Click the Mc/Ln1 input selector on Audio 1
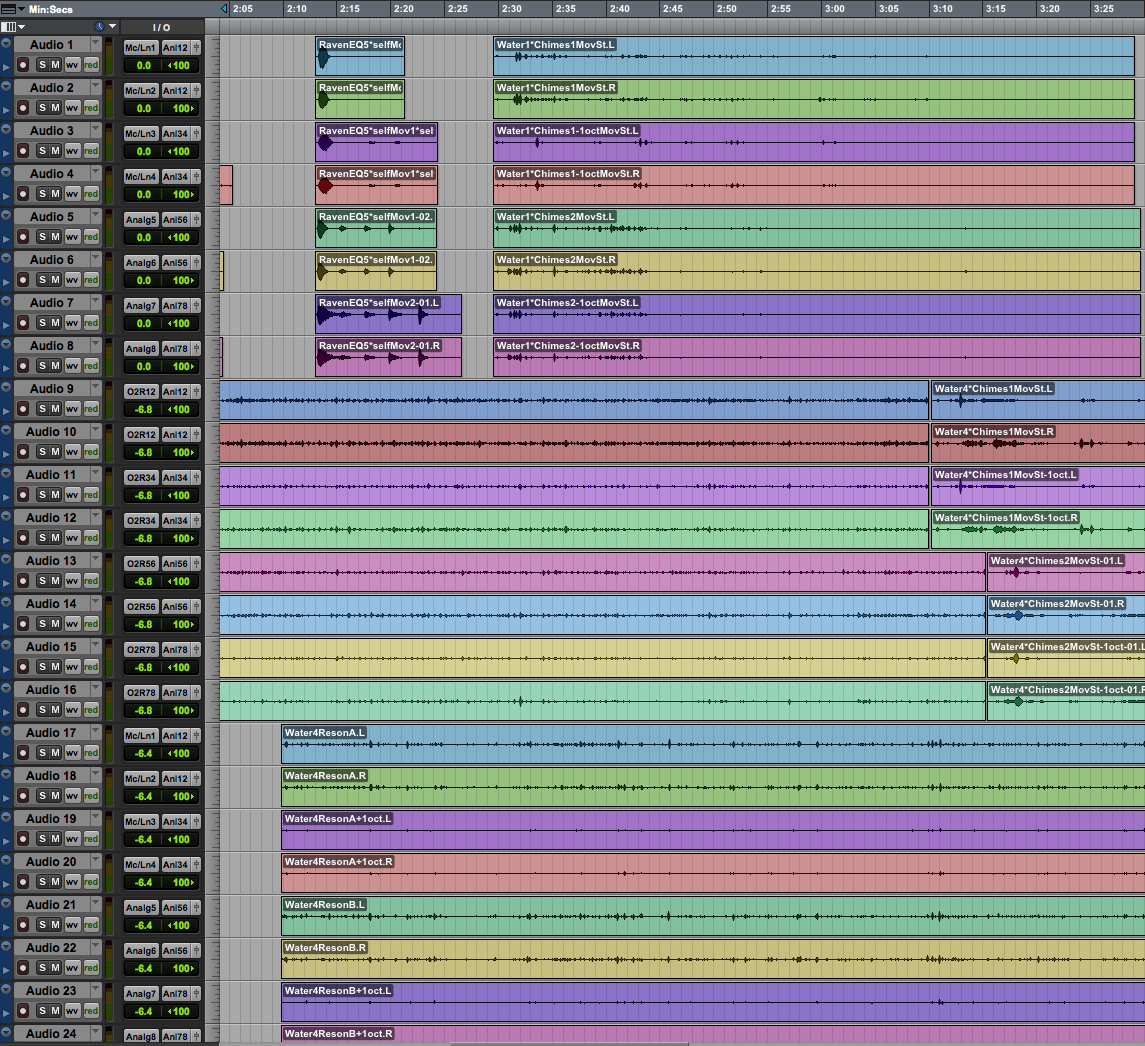This screenshot has width=1145, height=1046. point(140,48)
